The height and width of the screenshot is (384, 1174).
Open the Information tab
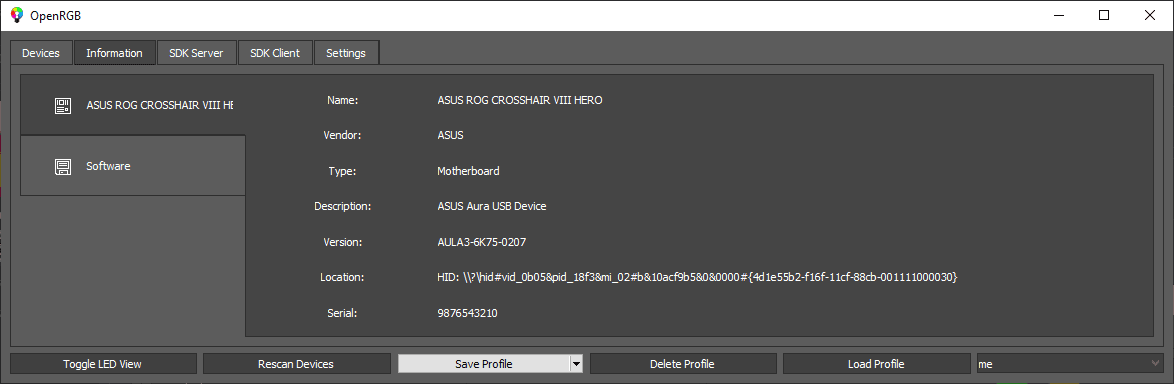115,53
